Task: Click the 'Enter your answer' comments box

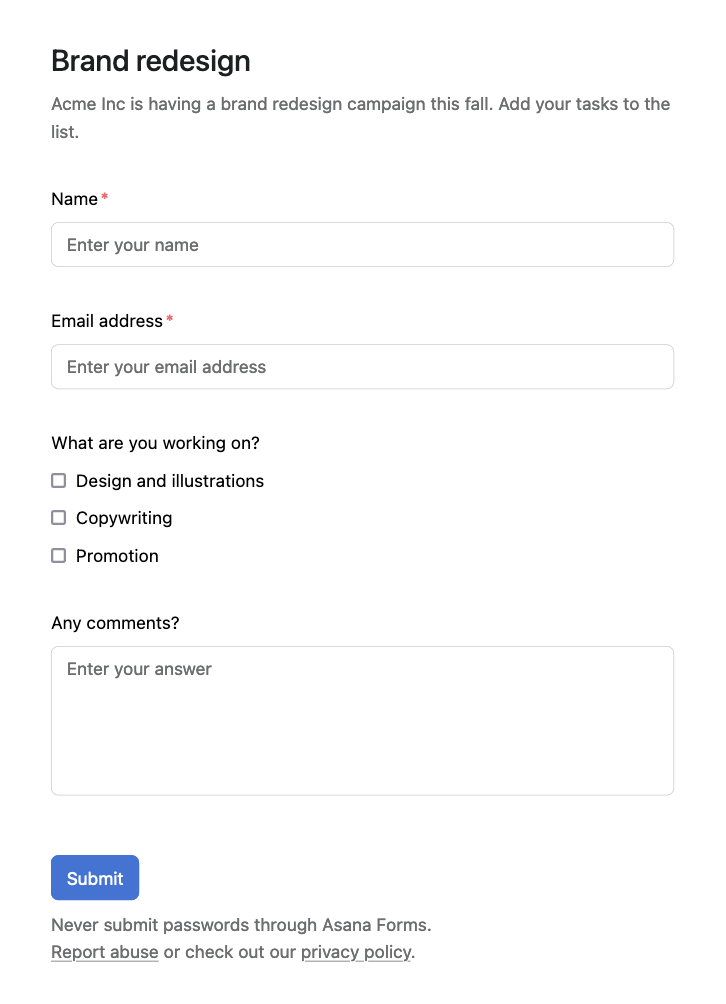Action: coord(362,721)
